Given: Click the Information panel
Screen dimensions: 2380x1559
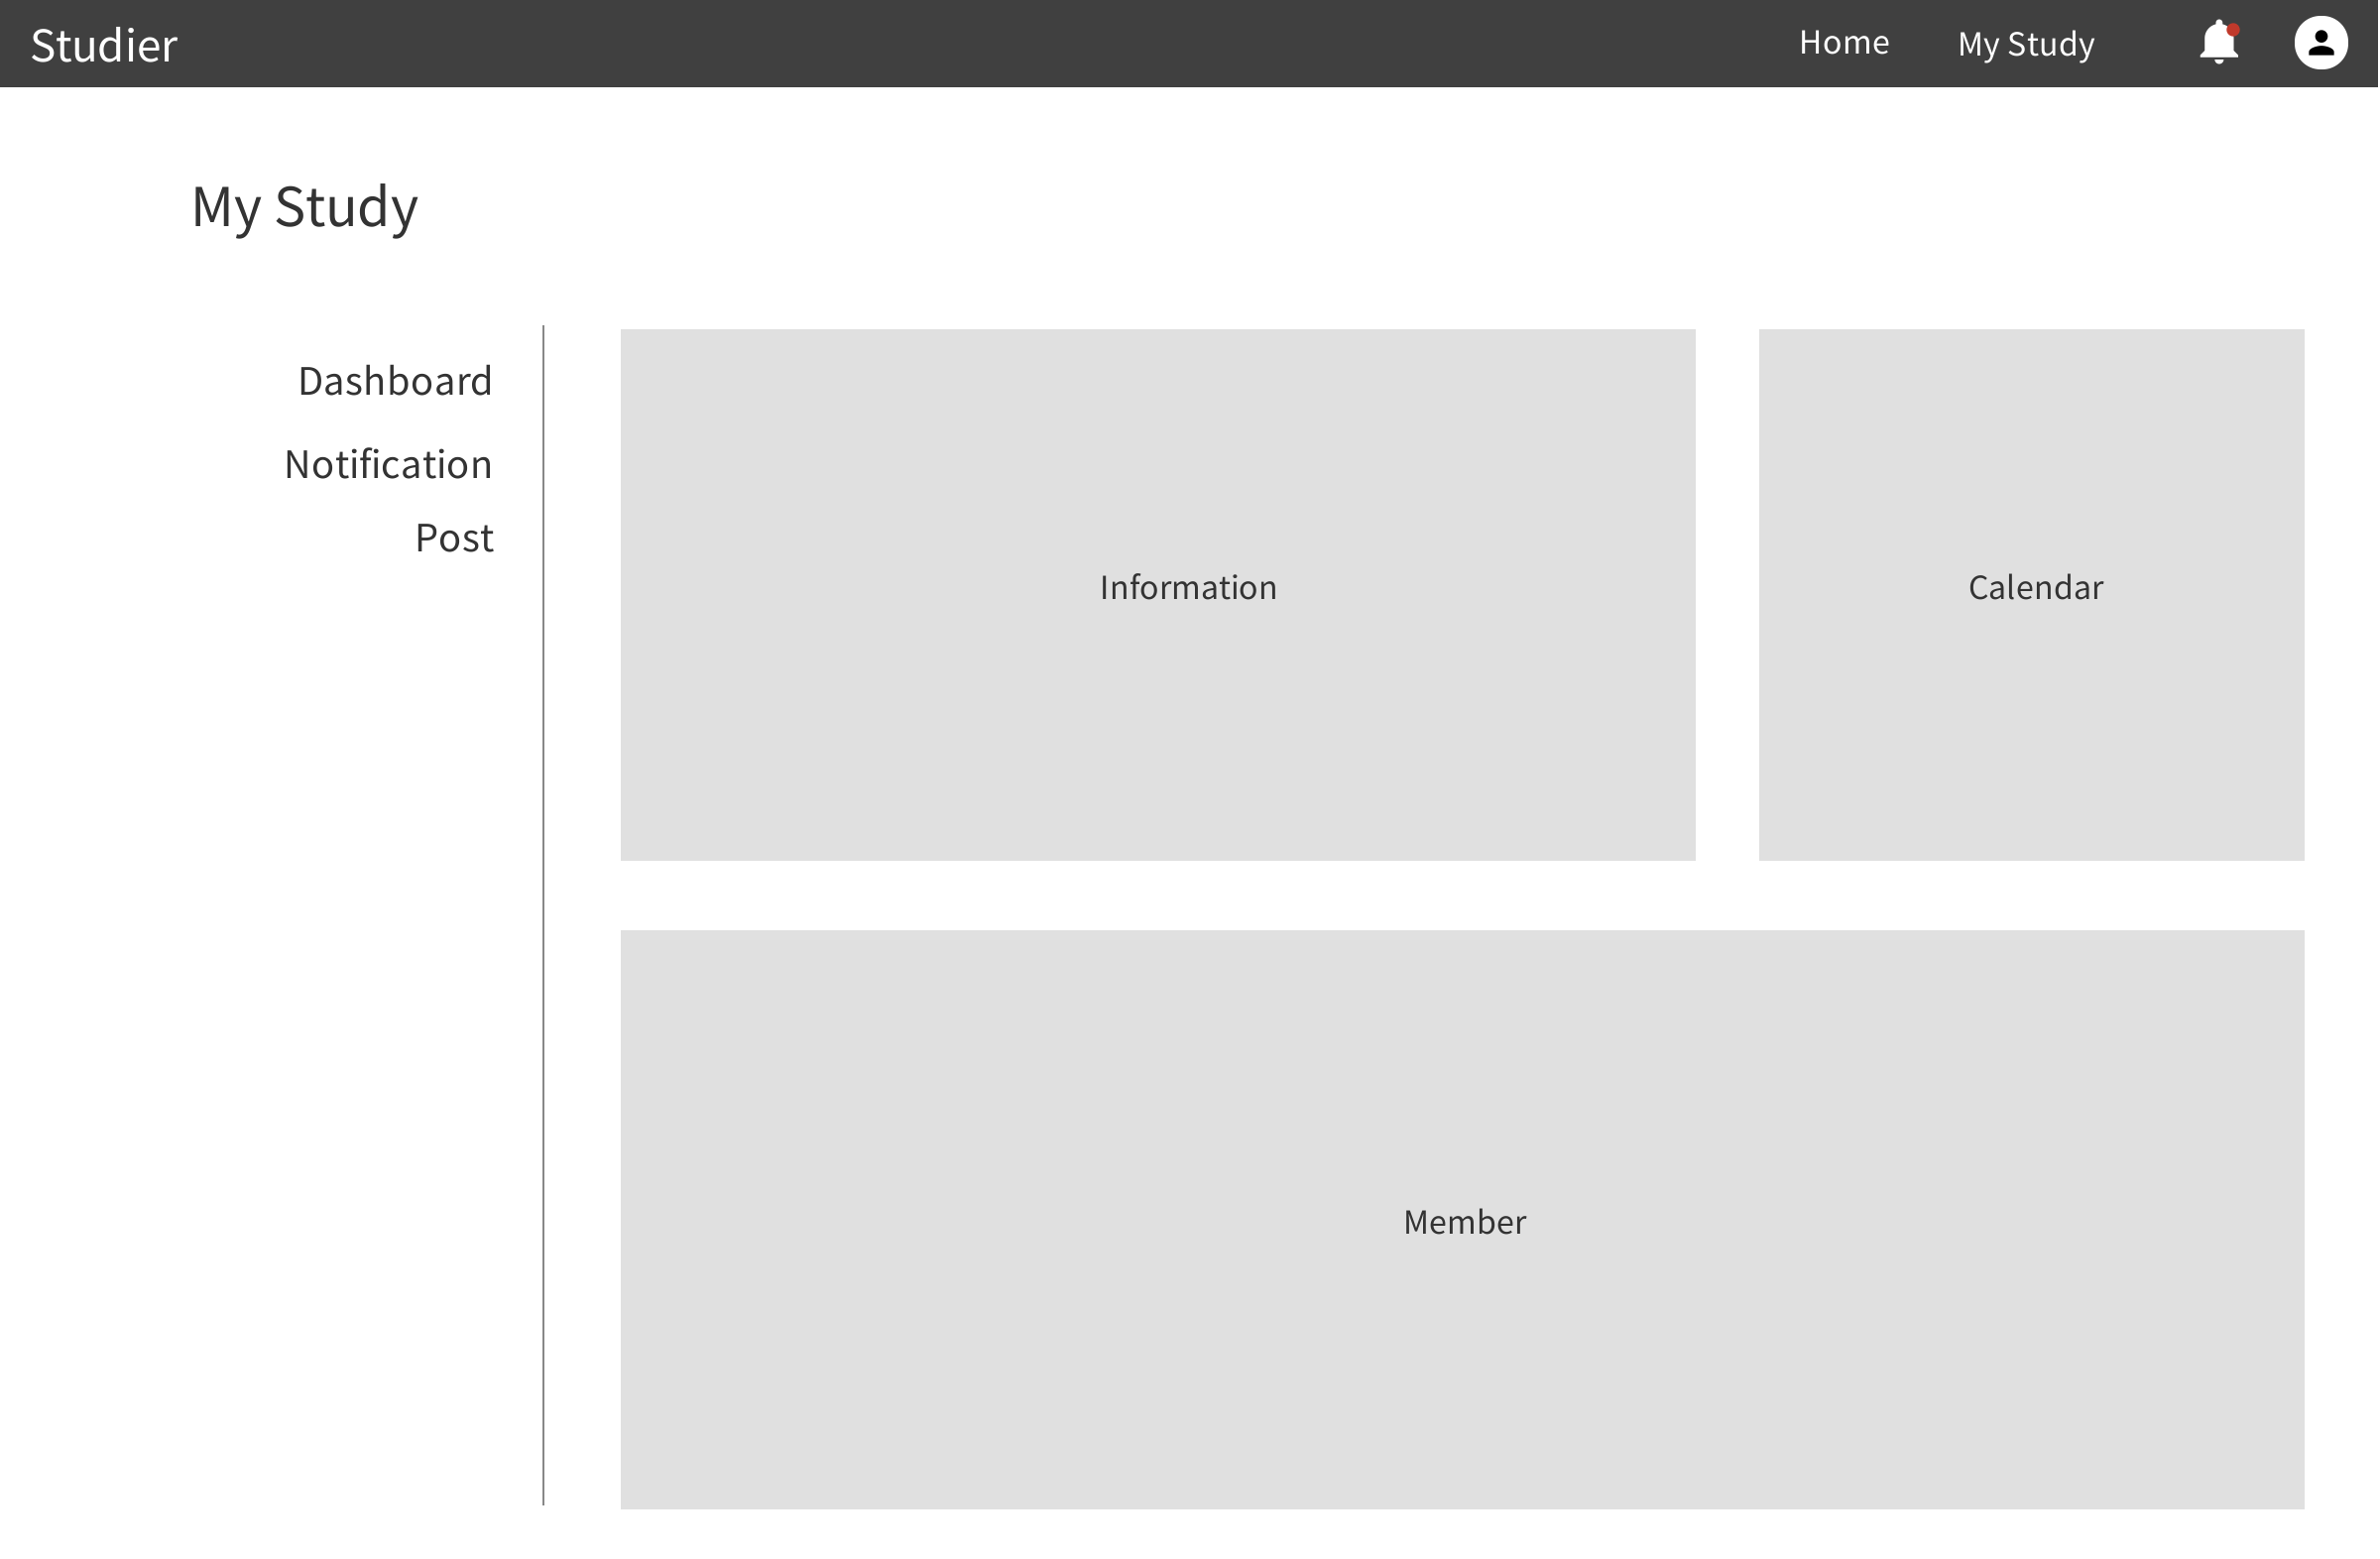Looking at the screenshot, I should [x=1158, y=595].
